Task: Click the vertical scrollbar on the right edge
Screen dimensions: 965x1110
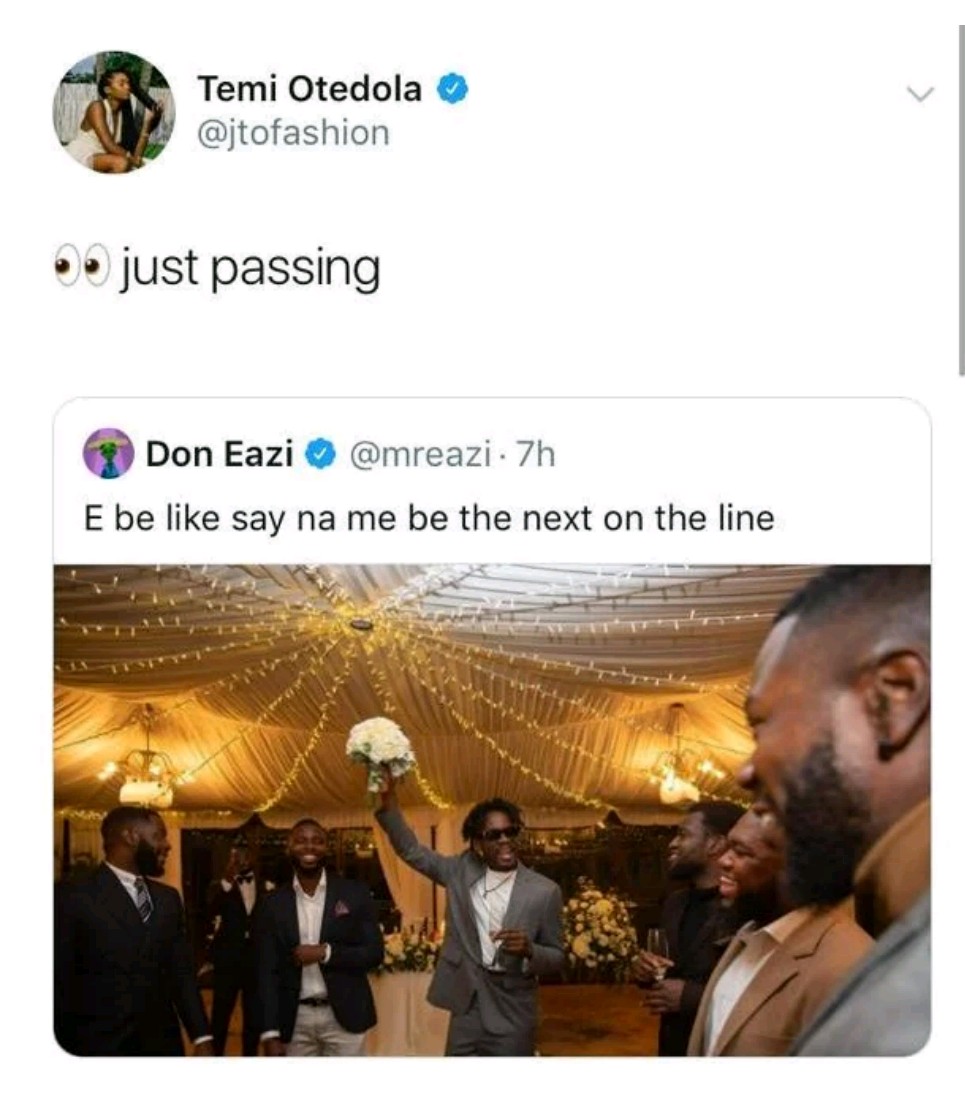Action: 960,200
